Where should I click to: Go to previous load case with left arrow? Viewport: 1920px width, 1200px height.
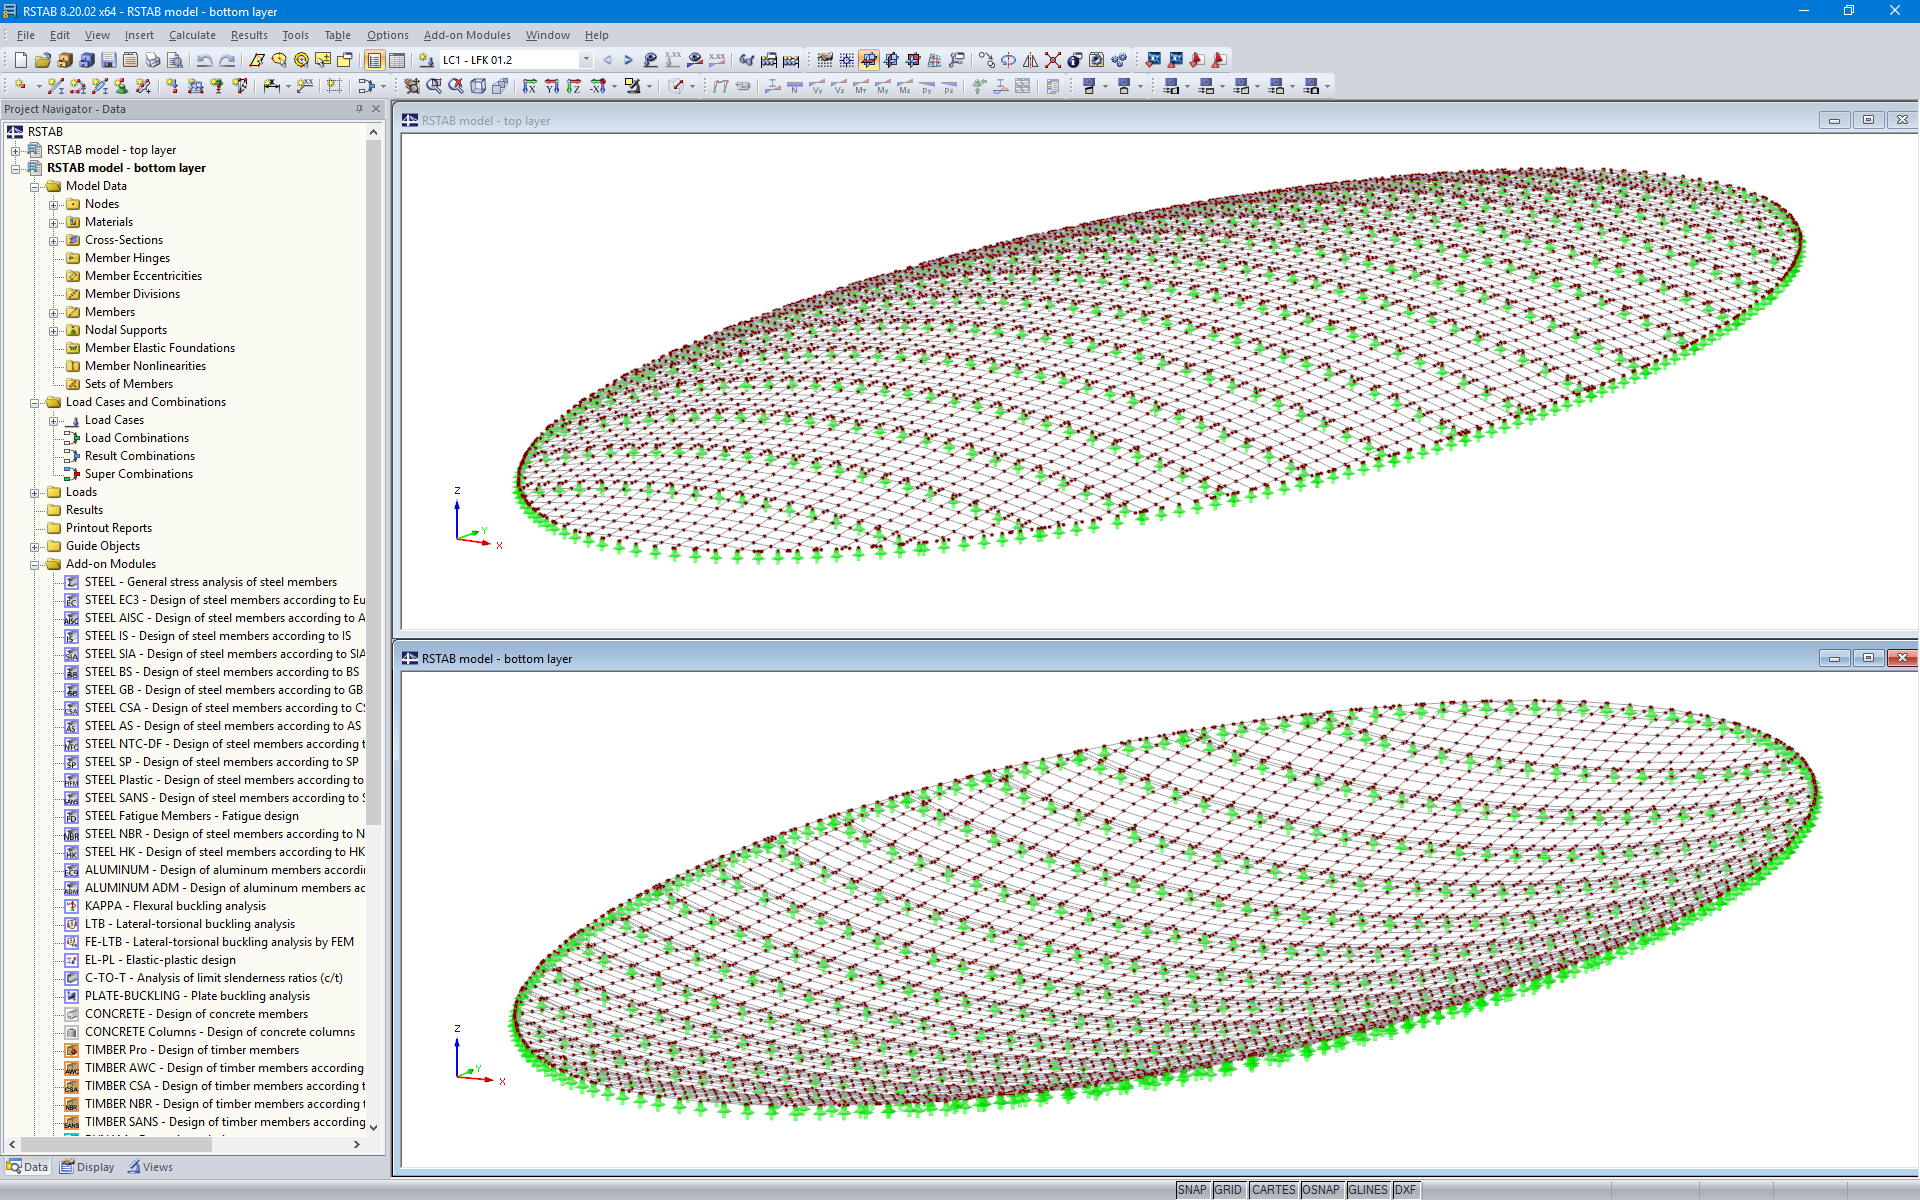(x=607, y=60)
